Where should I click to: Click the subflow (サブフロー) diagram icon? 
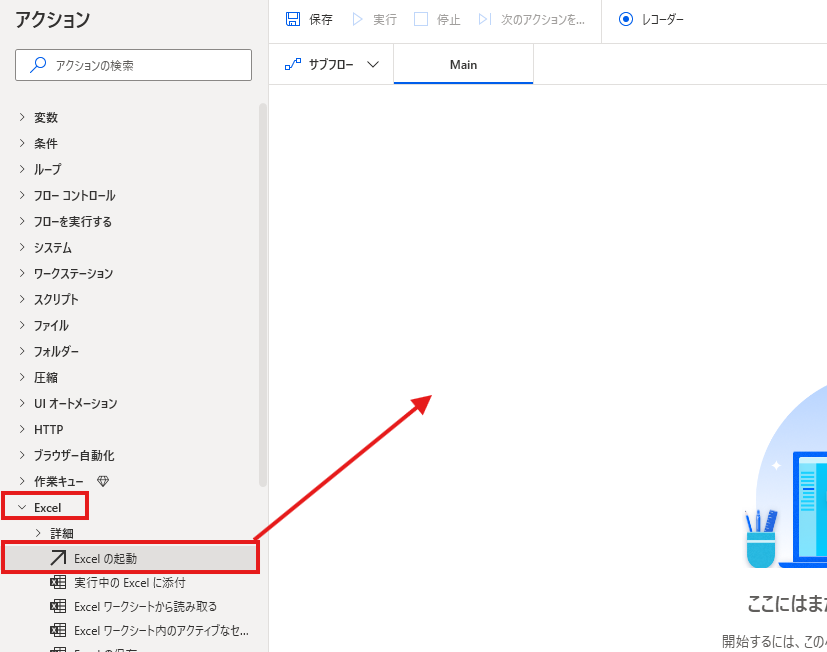(x=293, y=64)
